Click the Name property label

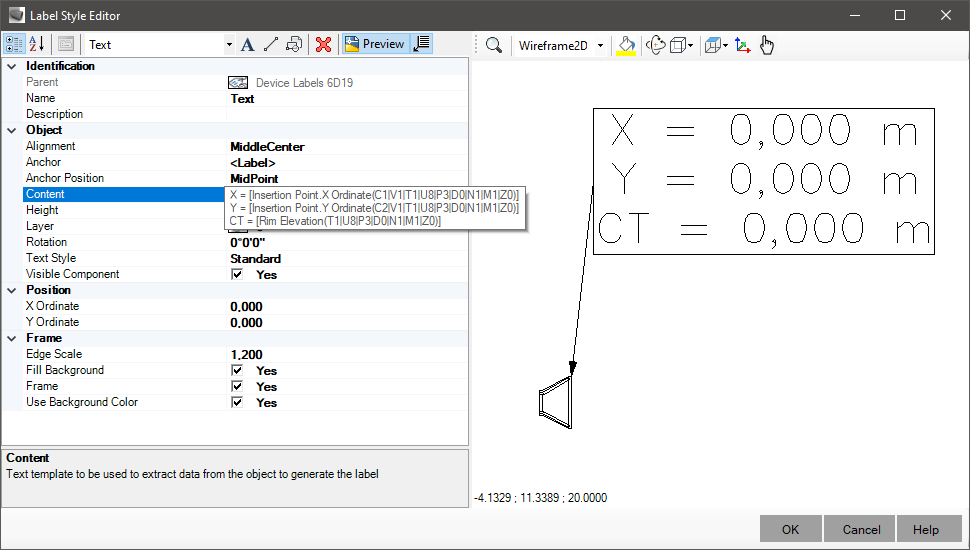tap(40, 98)
